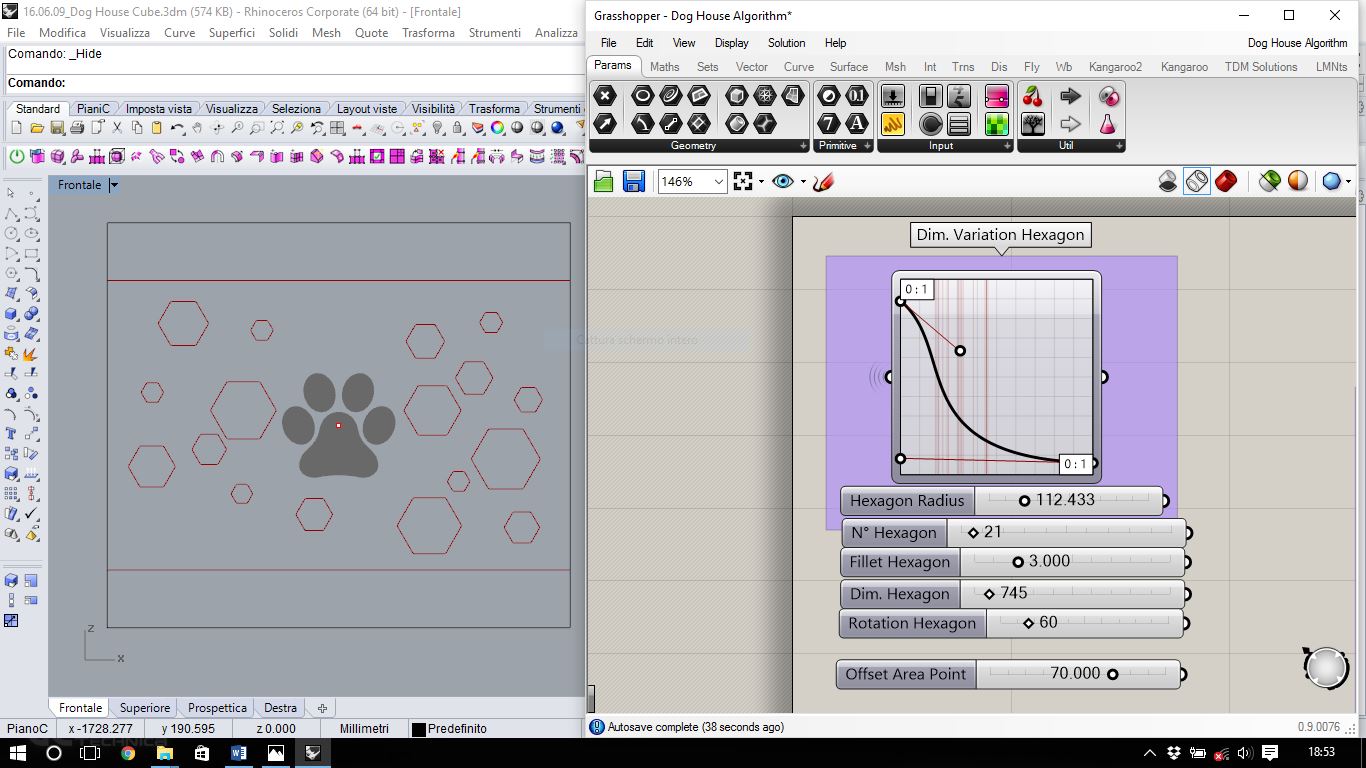Image resolution: width=1366 pixels, height=768 pixels.
Task: Click the cherries icon in Util panel
Action: 1033,96
